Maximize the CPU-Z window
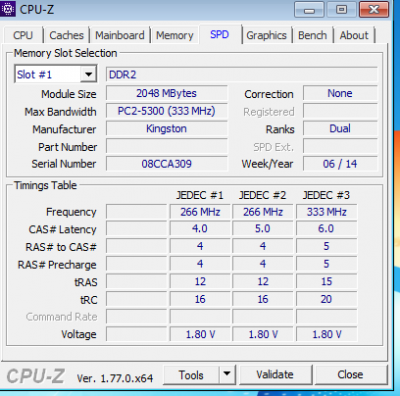400x396 pixels. coord(341,10)
